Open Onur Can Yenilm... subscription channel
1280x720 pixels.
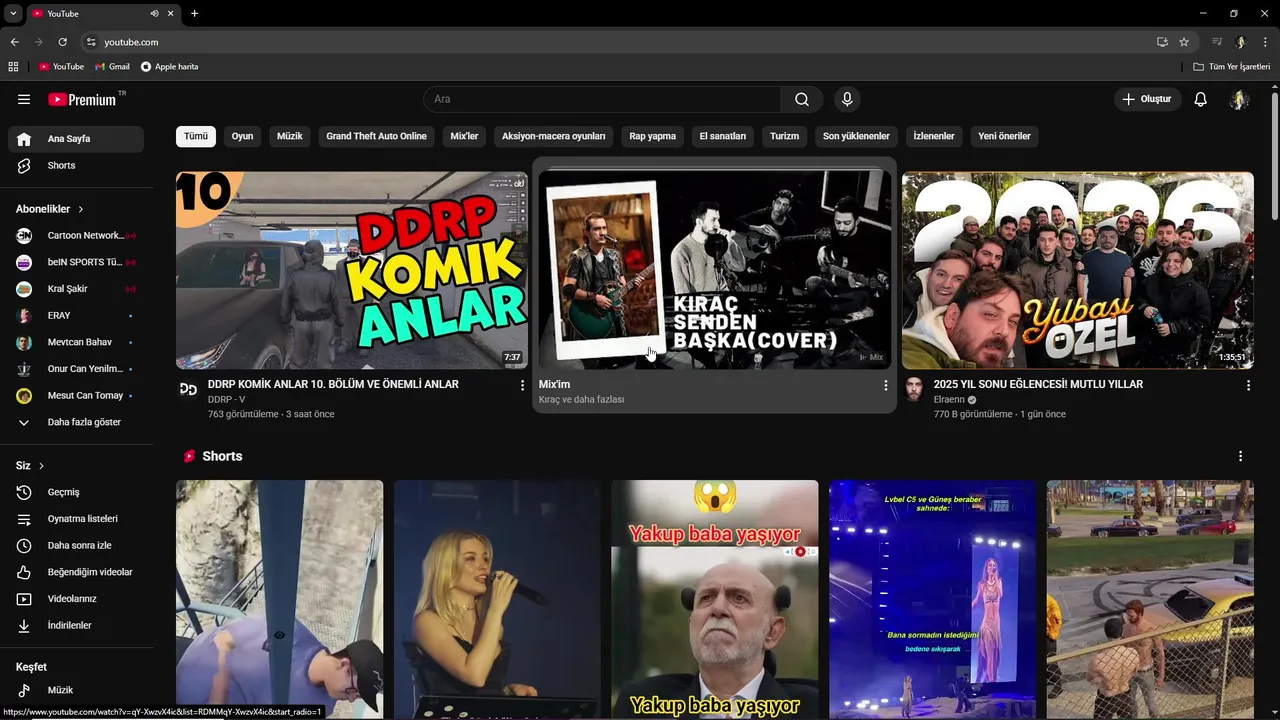point(76,369)
